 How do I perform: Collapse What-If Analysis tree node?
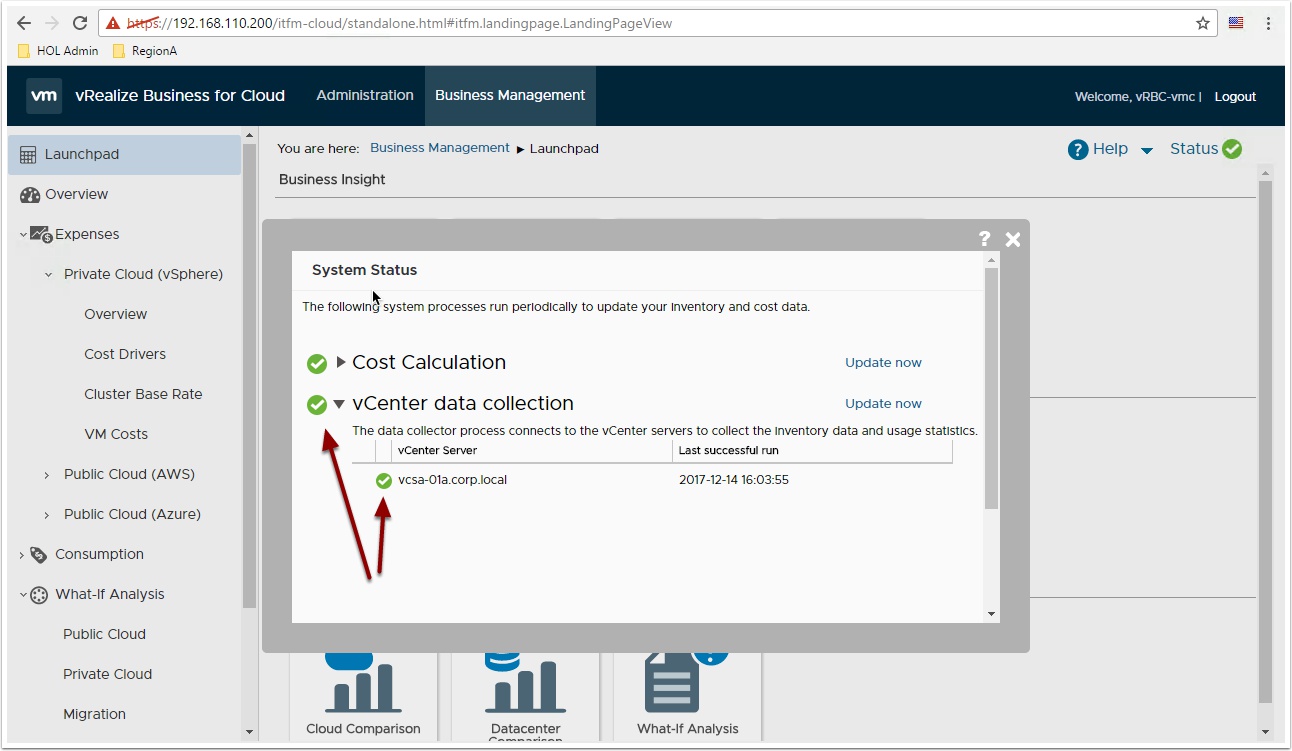click(x=23, y=595)
